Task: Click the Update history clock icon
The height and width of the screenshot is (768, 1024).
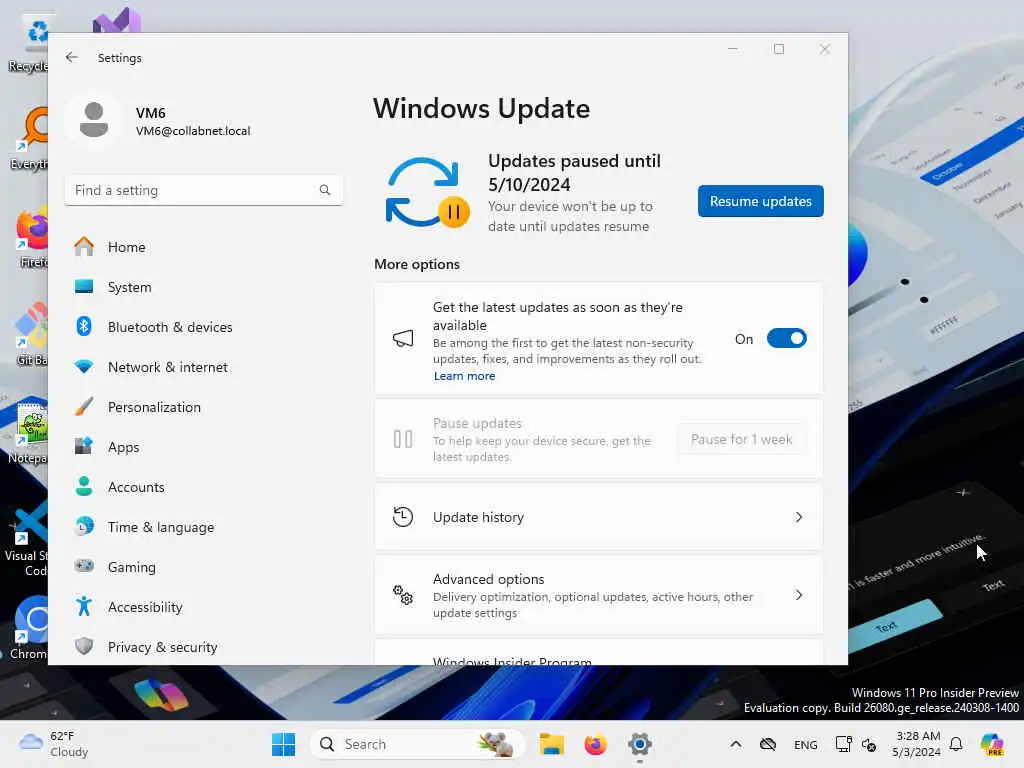Action: 403,517
